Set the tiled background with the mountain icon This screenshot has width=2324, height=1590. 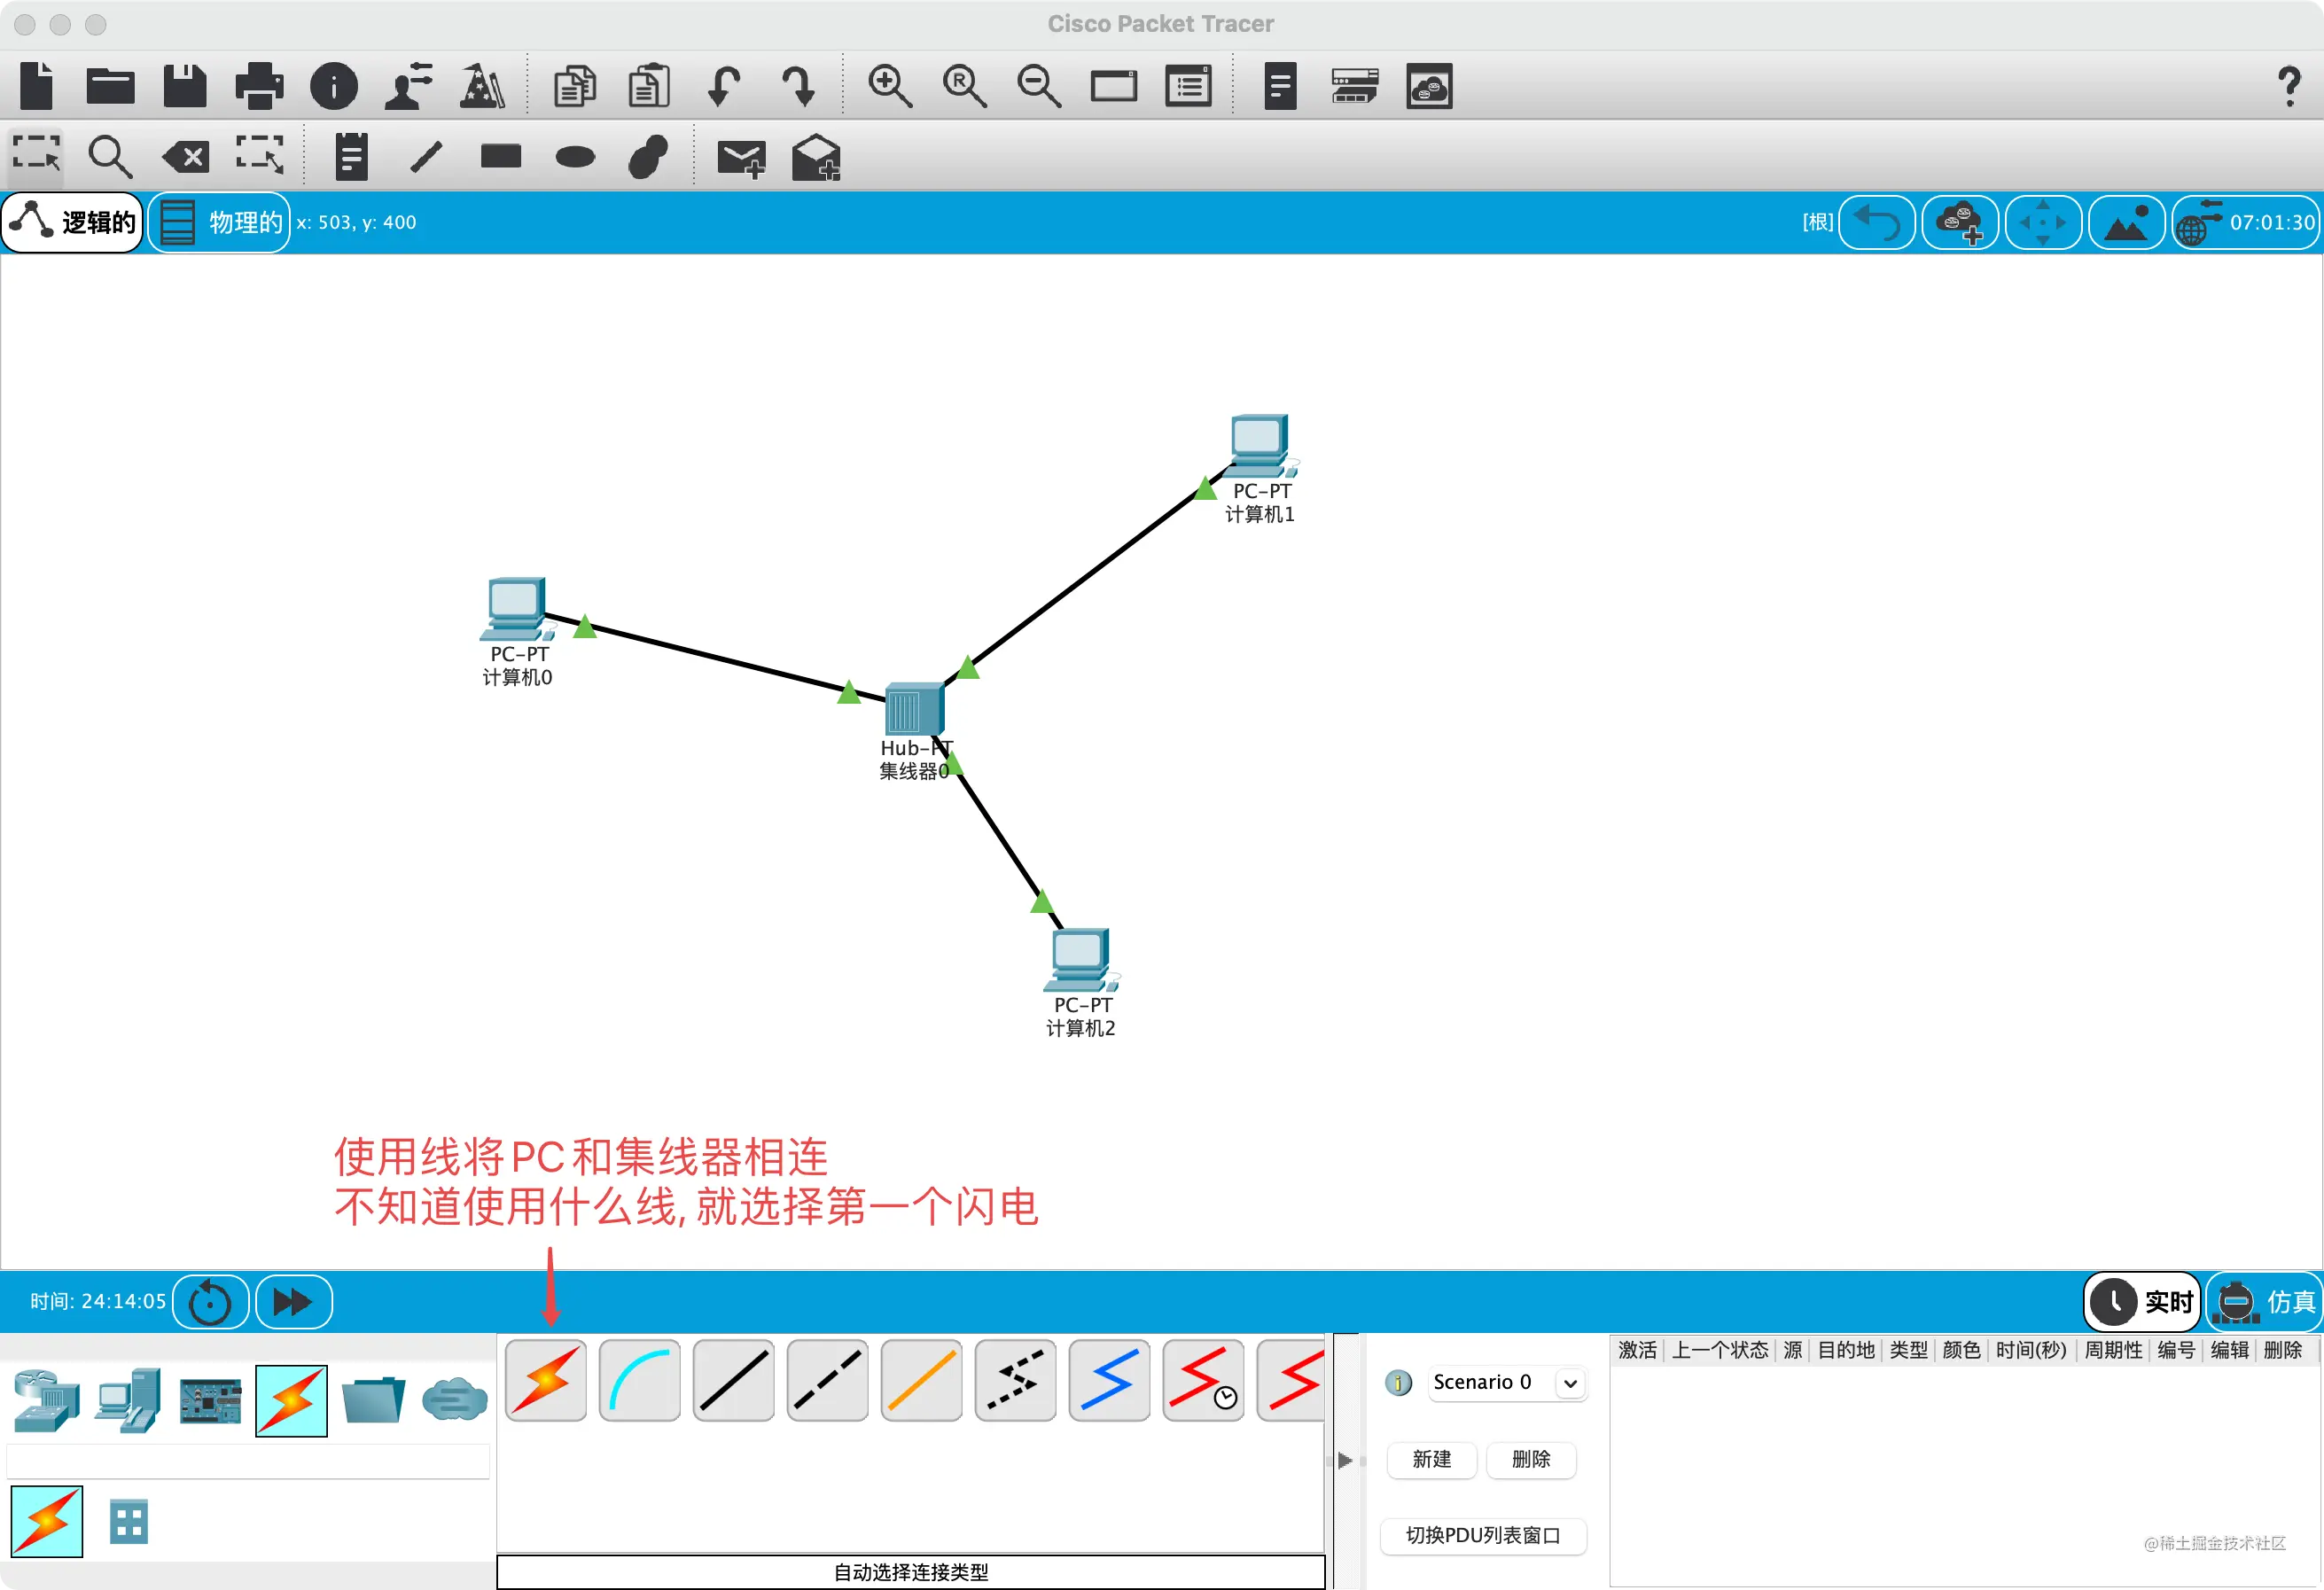click(2126, 222)
